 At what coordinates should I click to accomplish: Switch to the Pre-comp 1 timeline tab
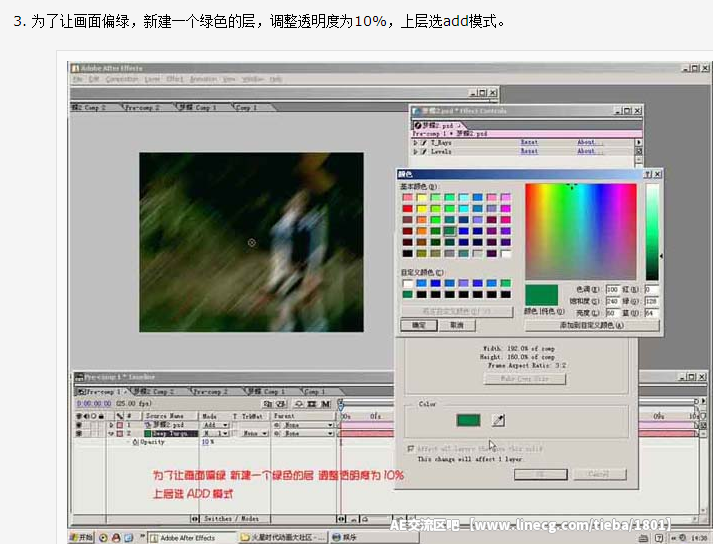click(x=102, y=392)
